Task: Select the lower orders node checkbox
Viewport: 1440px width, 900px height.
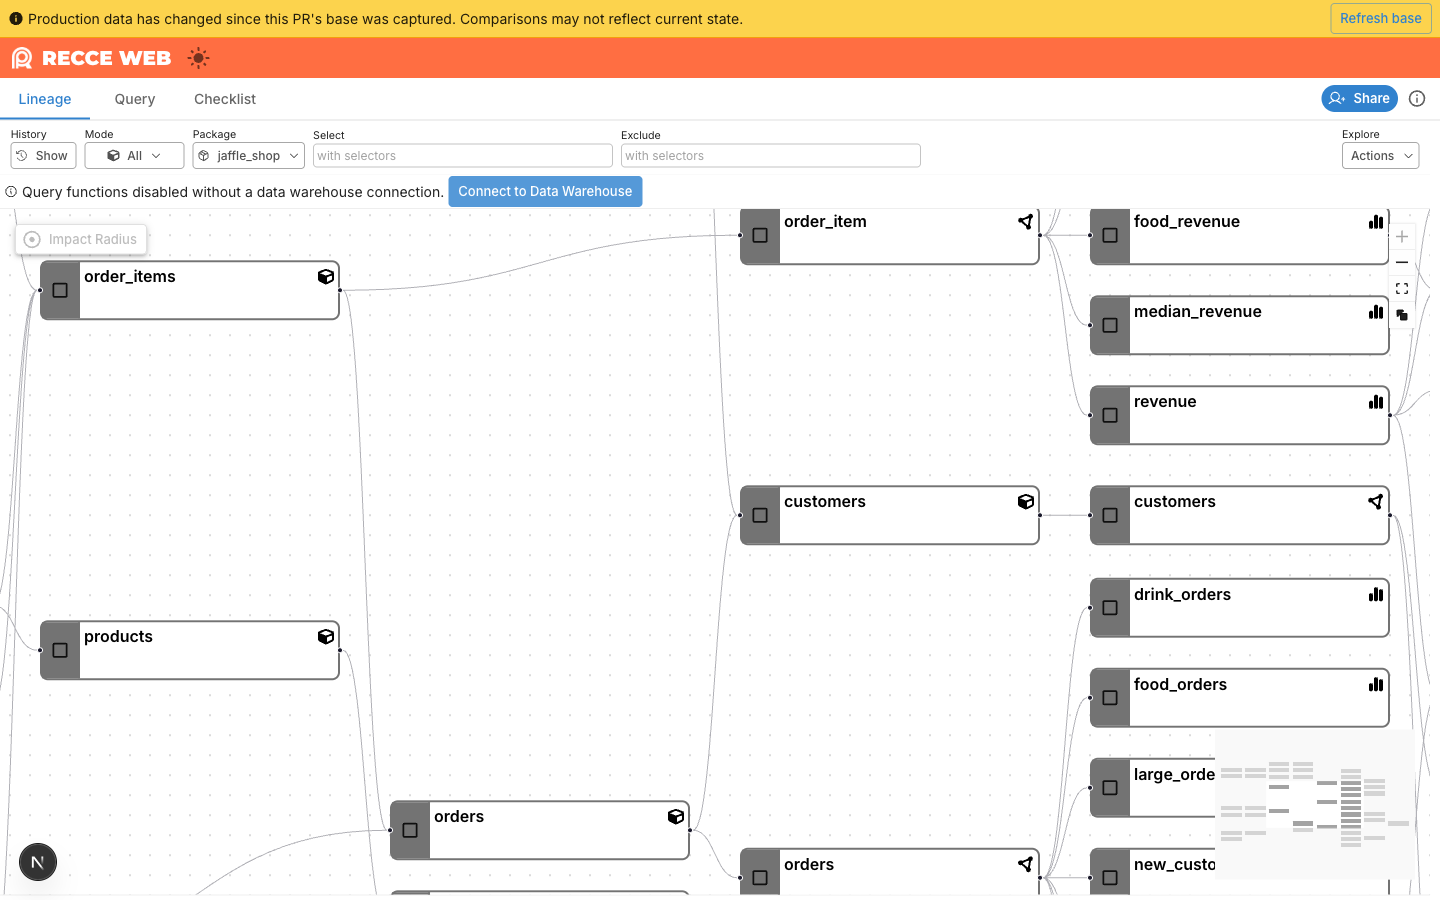Action: pyautogui.click(x=760, y=878)
